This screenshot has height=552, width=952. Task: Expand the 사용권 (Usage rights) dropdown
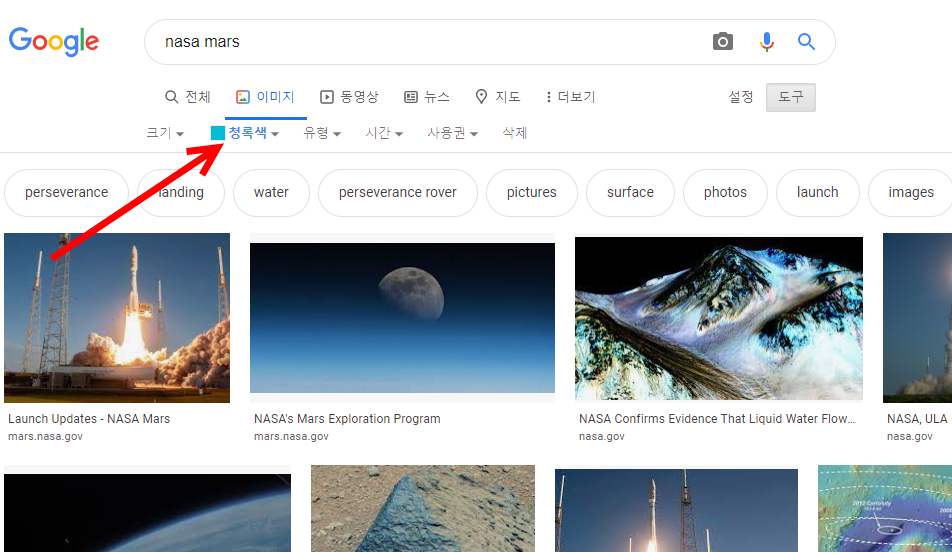point(452,132)
